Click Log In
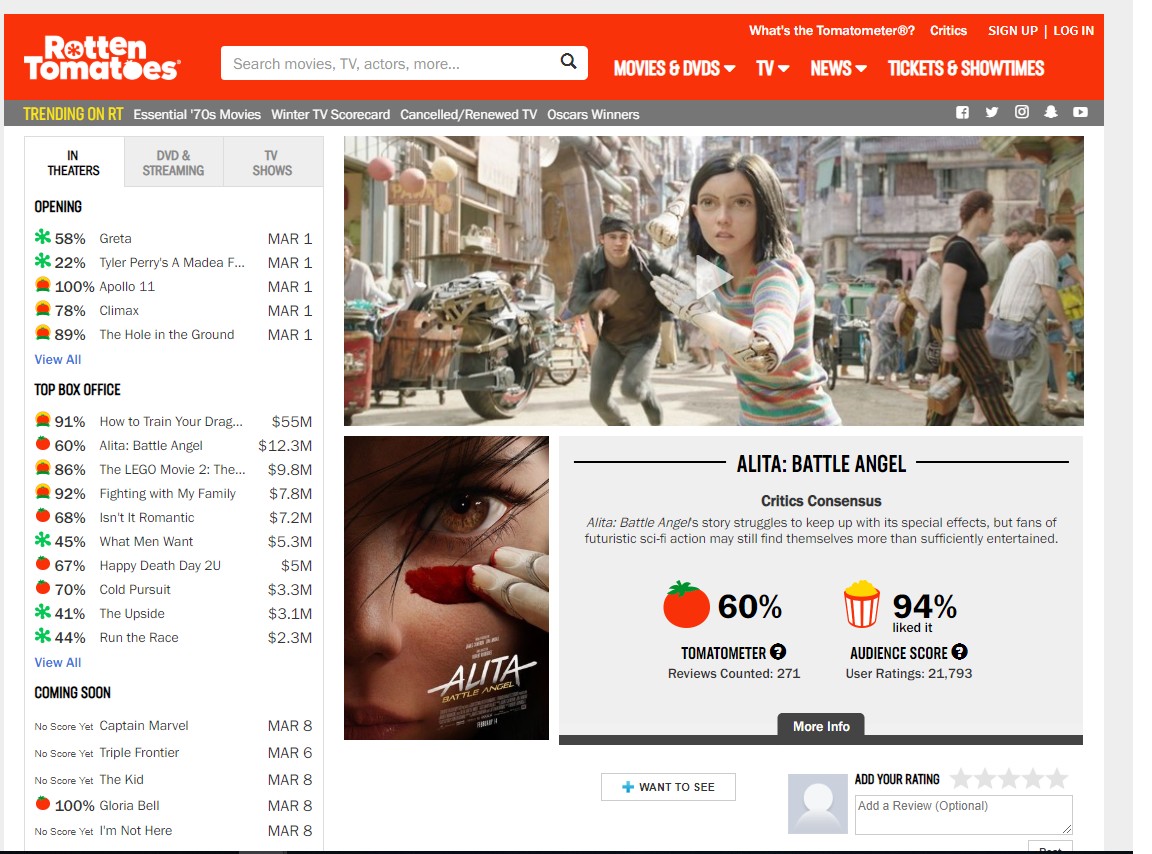1152x854 pixels. 1073,31
